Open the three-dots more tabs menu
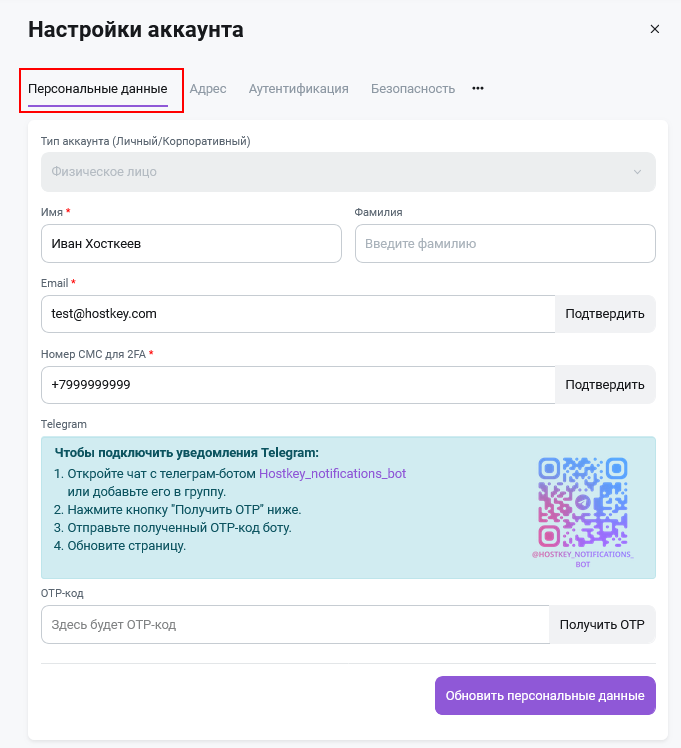The width and height of the screenshot is (681, 748). coord(478,88)
